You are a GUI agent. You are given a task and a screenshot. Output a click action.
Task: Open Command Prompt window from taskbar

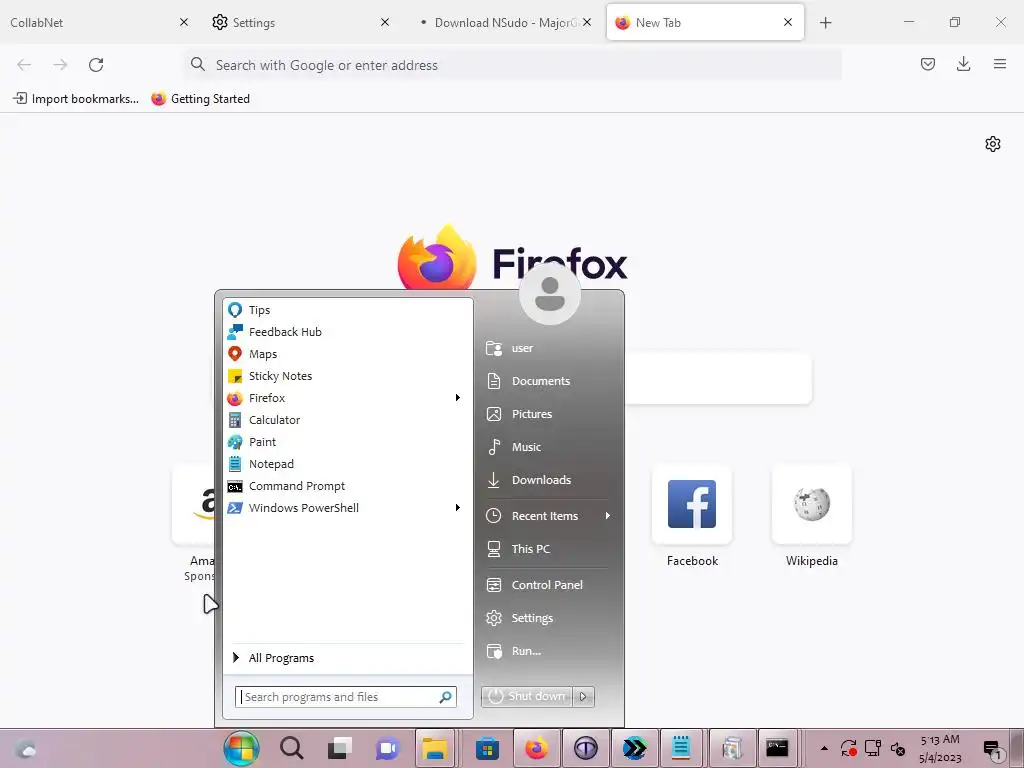point(777,748)
